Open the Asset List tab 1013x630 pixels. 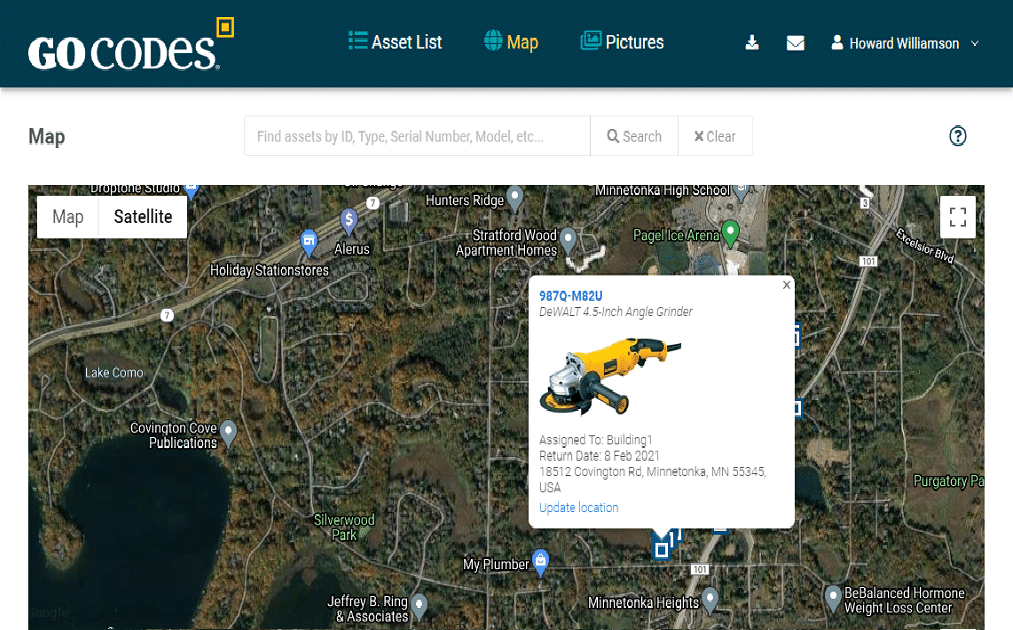pos(395,42)
